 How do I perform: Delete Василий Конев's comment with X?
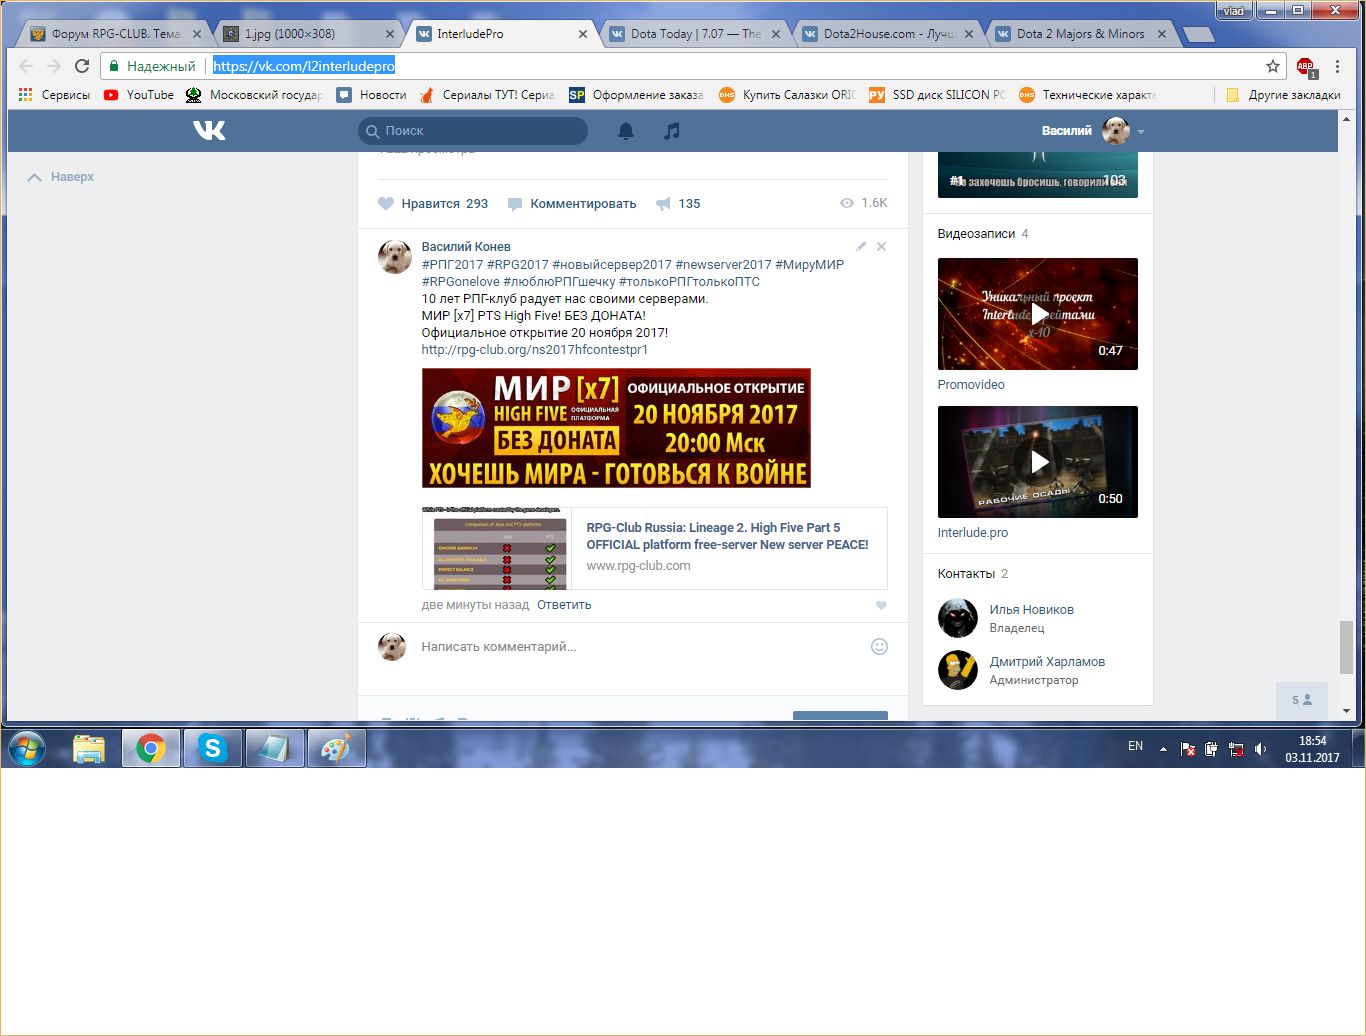coord(881,246)
